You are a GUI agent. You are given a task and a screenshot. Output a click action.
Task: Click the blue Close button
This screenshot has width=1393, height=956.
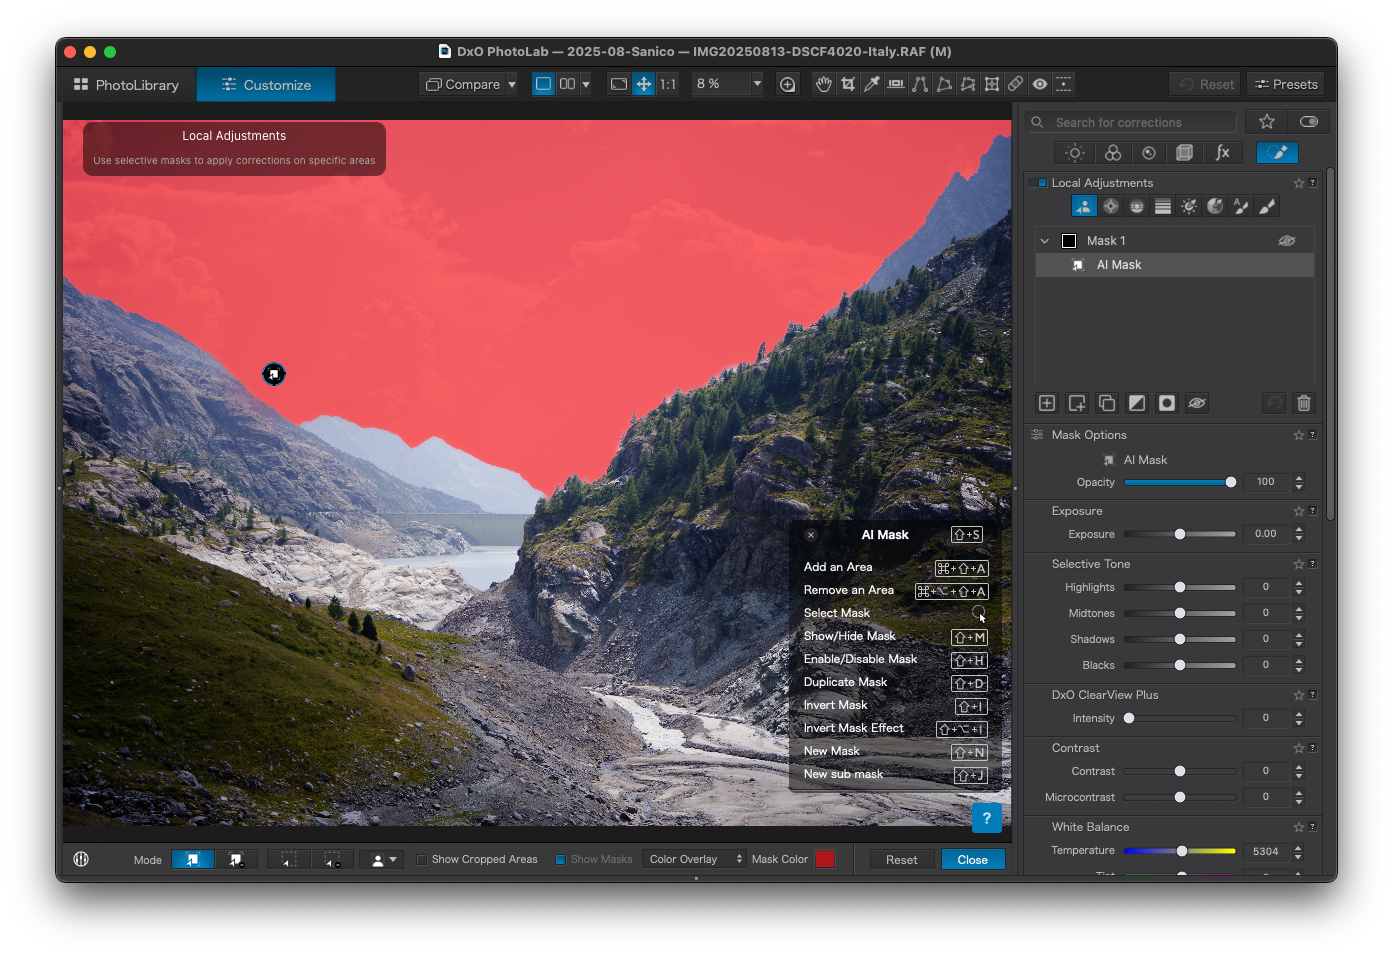[x=972, y=859]
